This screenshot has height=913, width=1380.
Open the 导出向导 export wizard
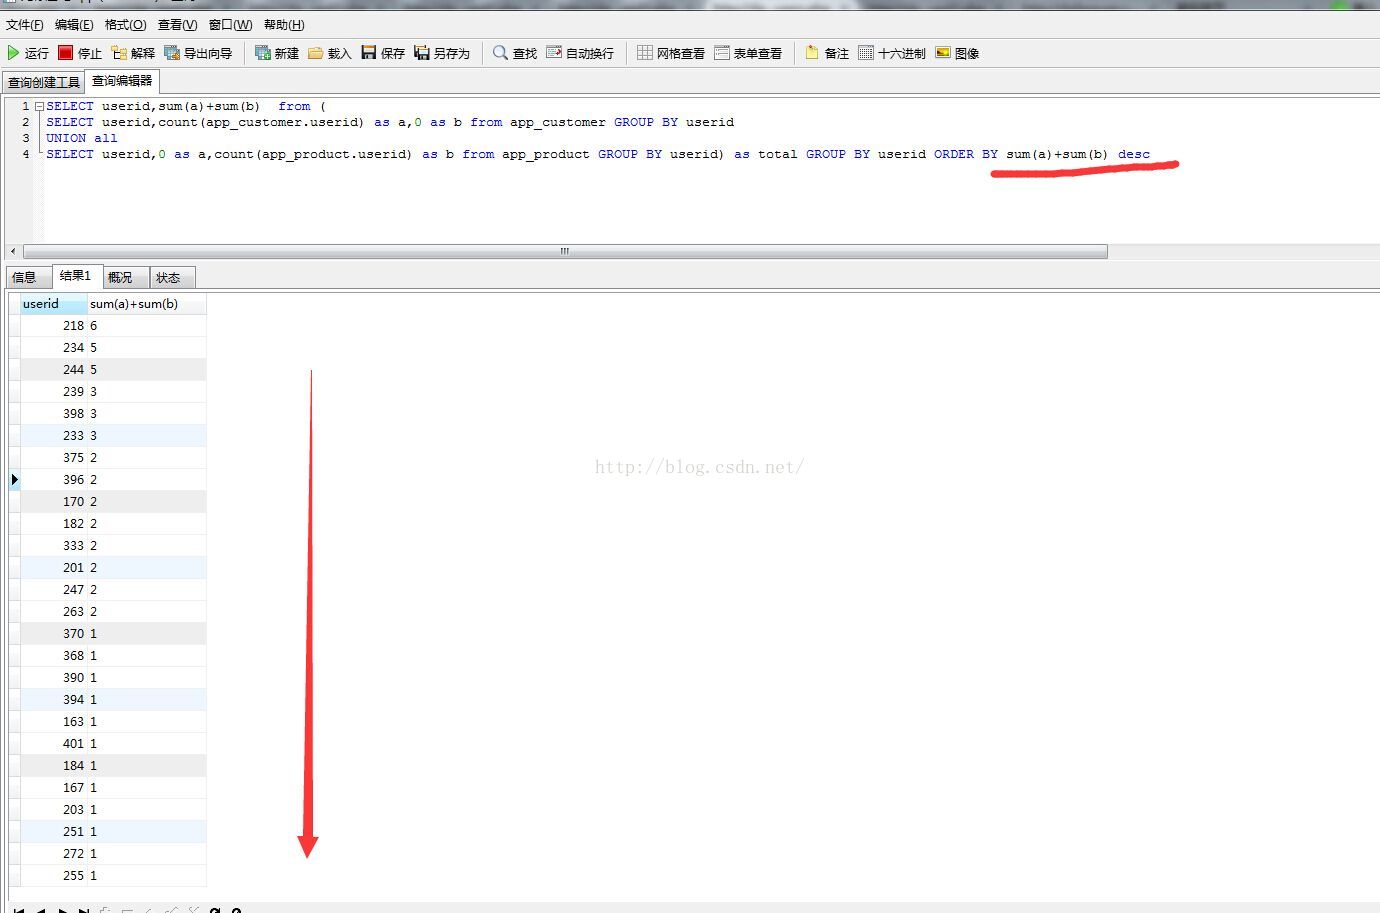pos(198,53)
